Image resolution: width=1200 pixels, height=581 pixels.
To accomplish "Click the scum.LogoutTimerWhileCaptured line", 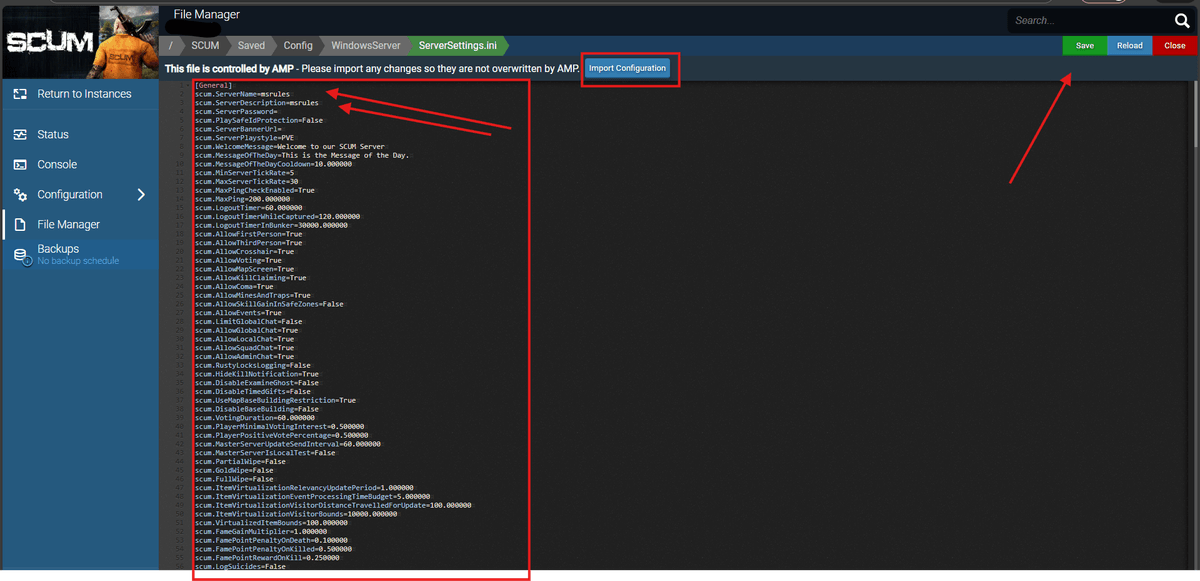I will click(278, 216).
